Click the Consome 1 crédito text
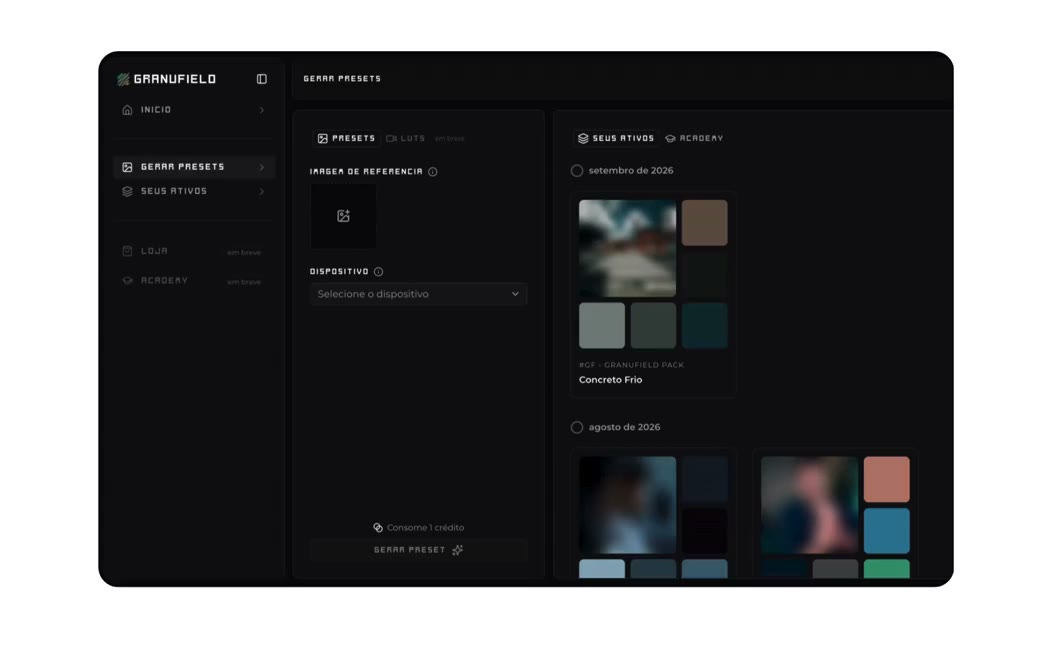The height and width of the screenshot is (652, 1052). pos(425,528)
